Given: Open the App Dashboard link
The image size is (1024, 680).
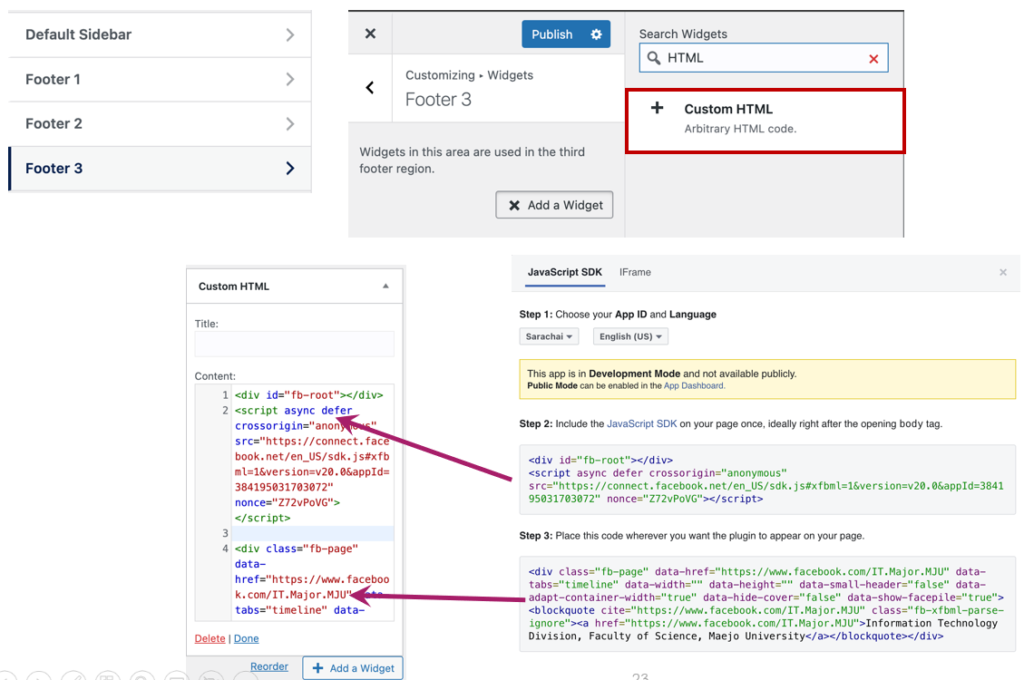Looking at the screenshot, I should point(694,386).
